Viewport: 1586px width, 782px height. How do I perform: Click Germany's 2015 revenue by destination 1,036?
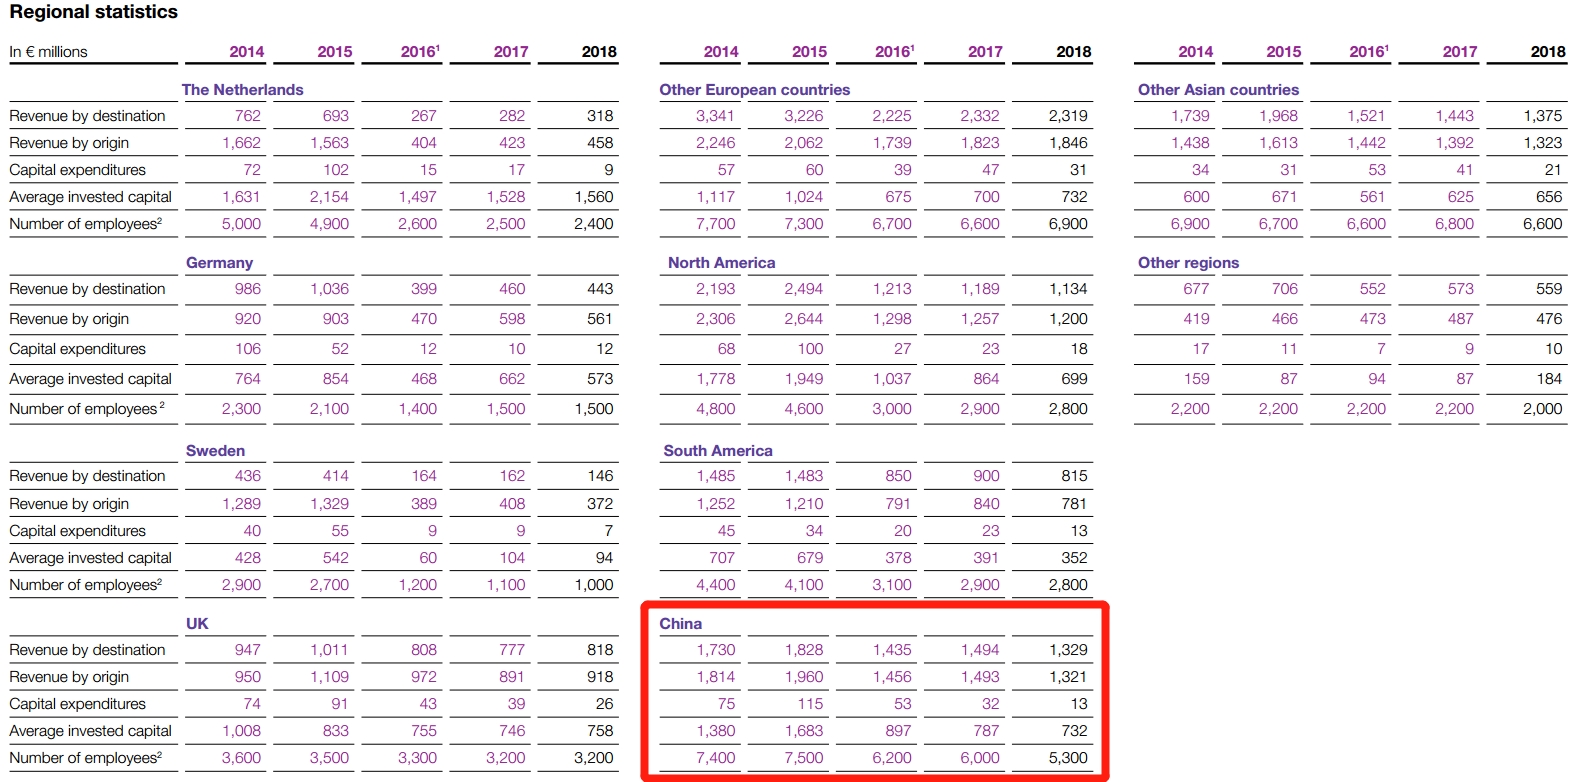[x=329, y=289]
